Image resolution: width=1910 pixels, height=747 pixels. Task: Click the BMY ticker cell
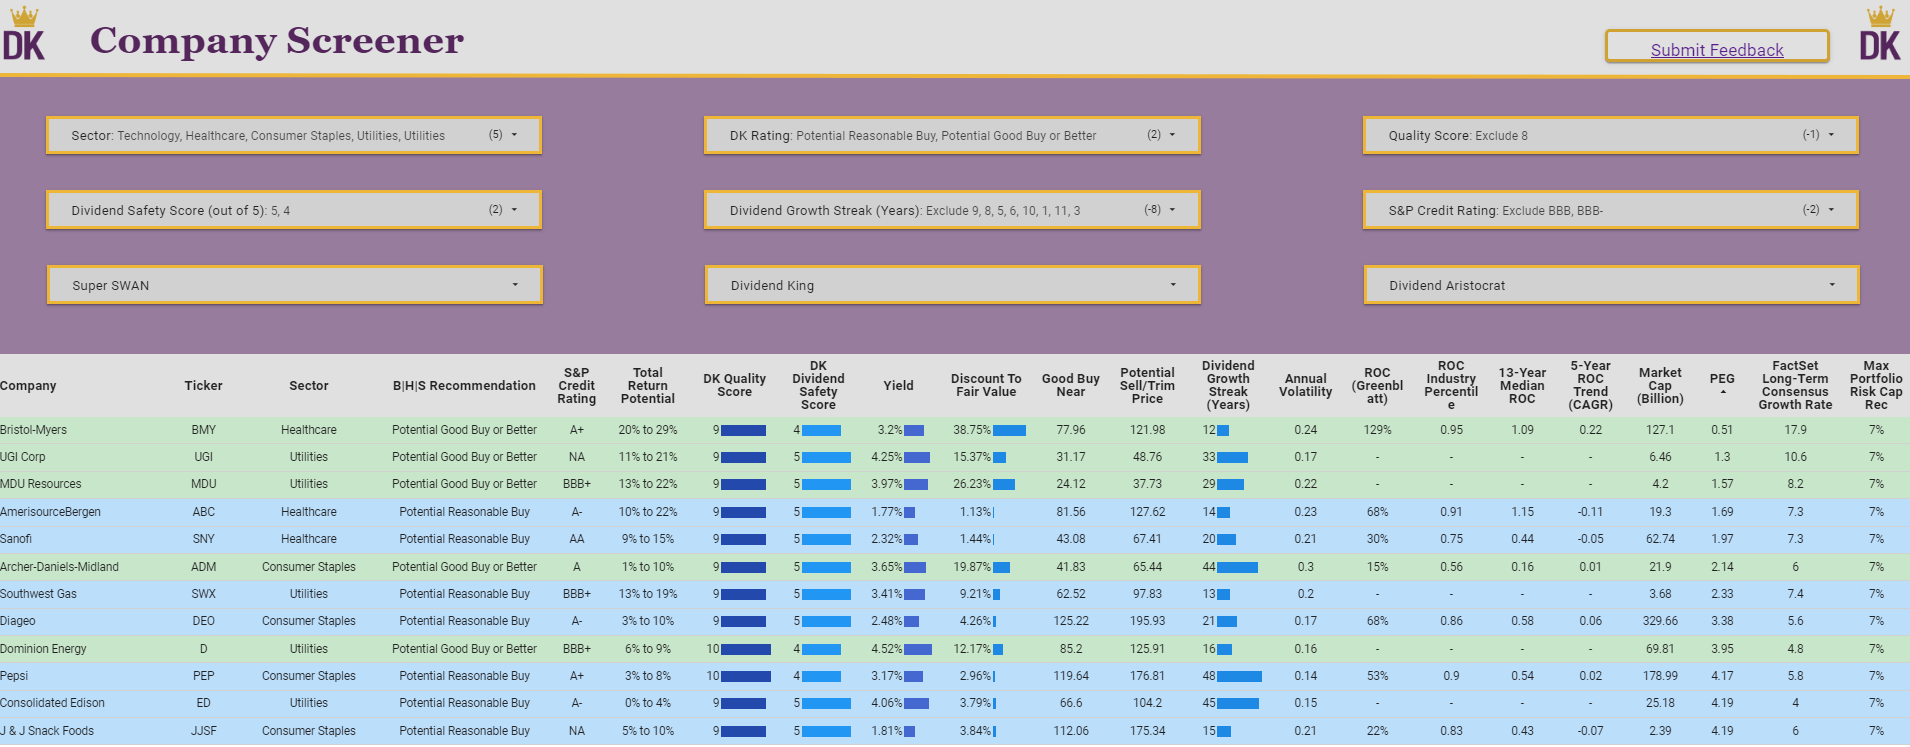click(x=203, y=430)
